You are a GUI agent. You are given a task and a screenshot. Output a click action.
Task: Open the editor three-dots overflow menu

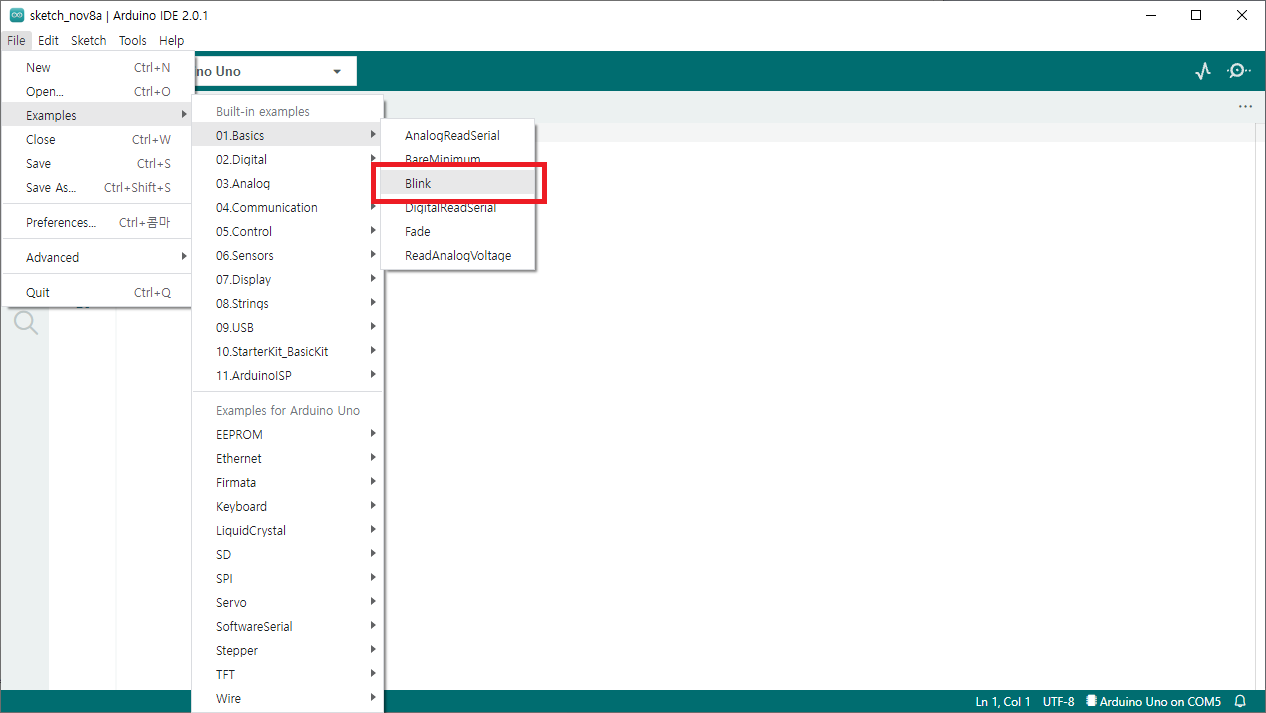1245,106
